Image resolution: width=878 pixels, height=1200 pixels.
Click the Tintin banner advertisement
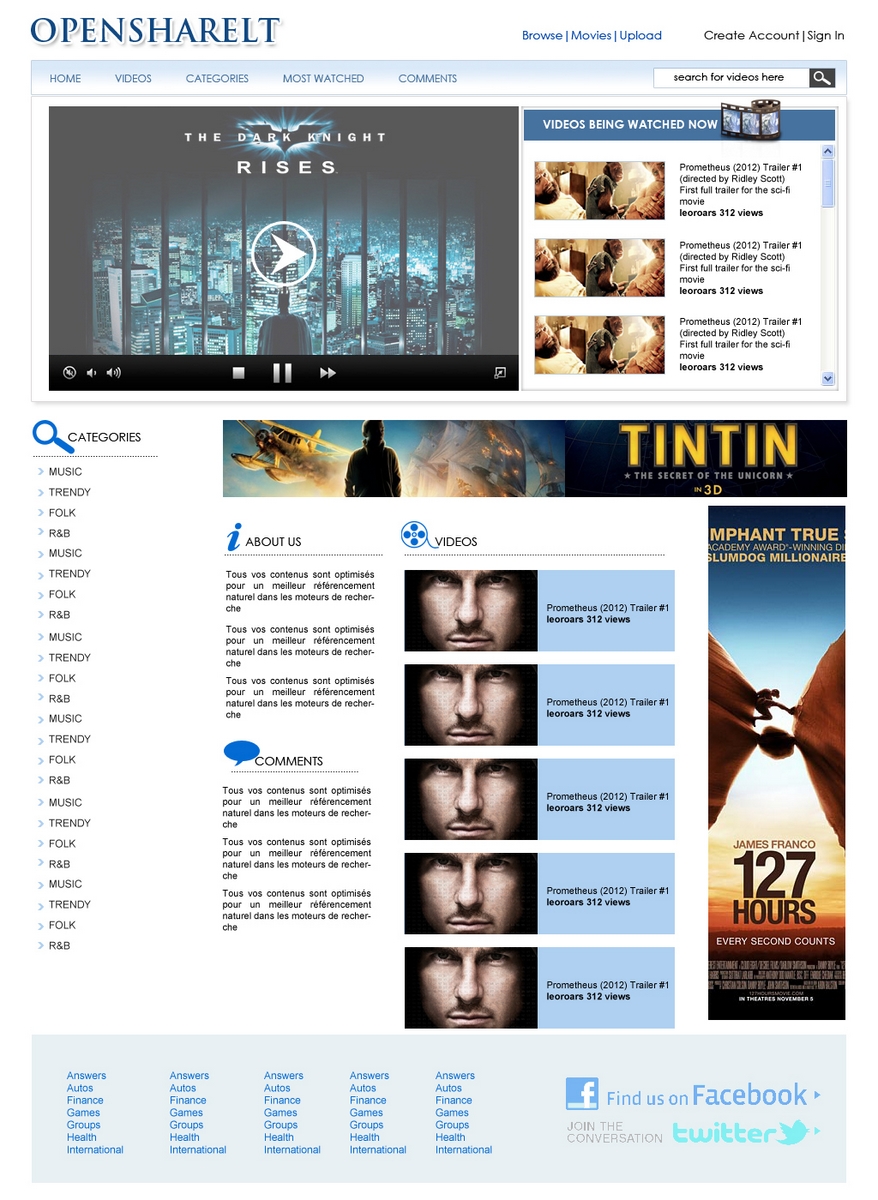tap(535, 458)
